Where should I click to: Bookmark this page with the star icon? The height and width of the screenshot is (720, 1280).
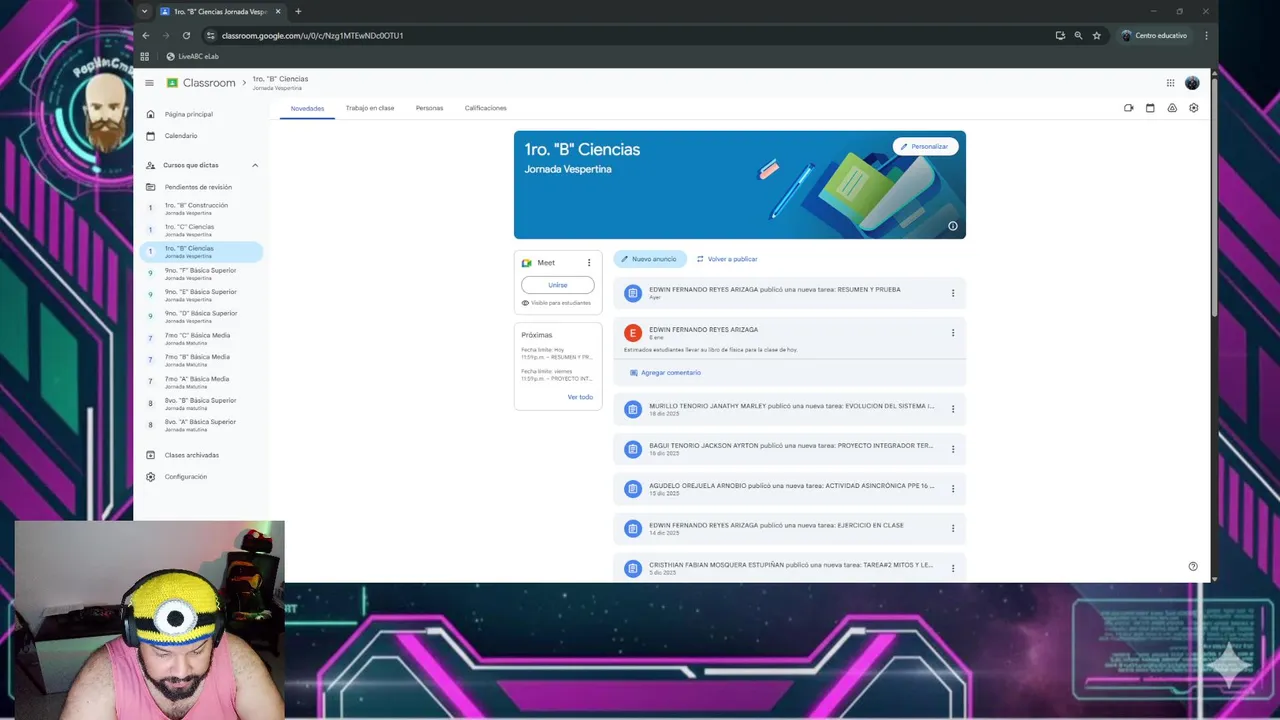point(1097,35)
